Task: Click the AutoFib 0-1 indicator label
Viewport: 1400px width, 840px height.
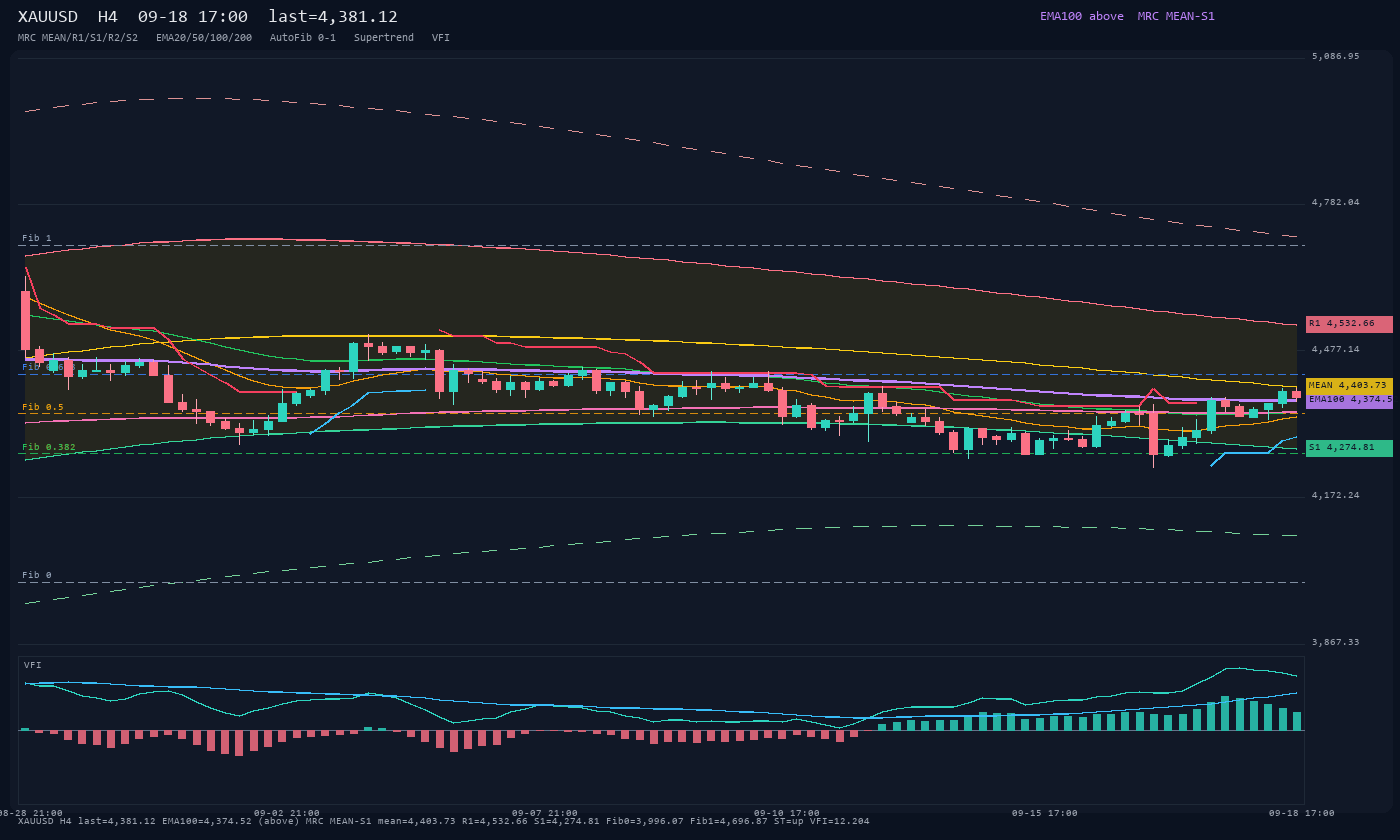Action: [303, 38]
